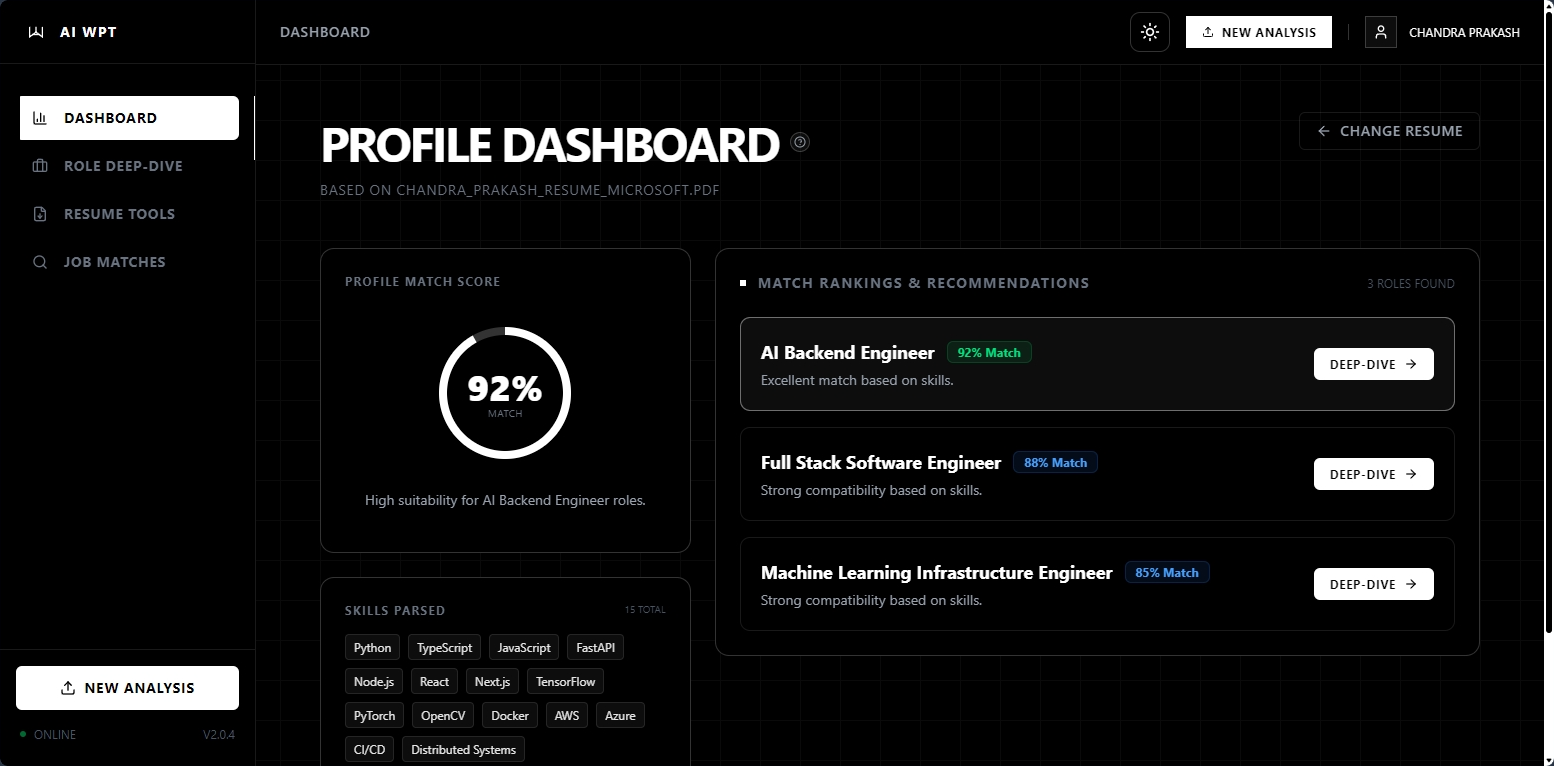Click the AI WPT logo icon
1554x766 pixels.
36,32
